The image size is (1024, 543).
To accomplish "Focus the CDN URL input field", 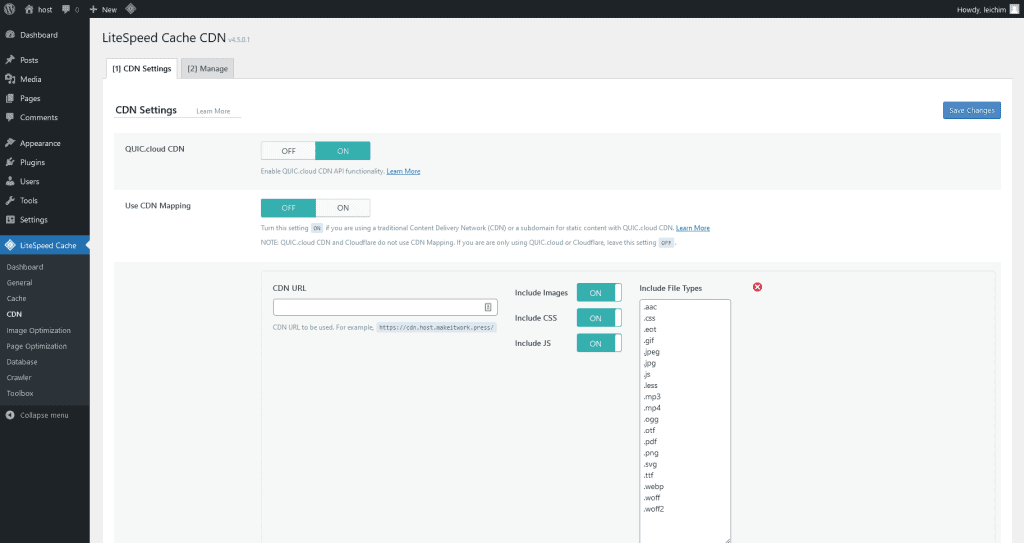I will click(x=385, y=307).
